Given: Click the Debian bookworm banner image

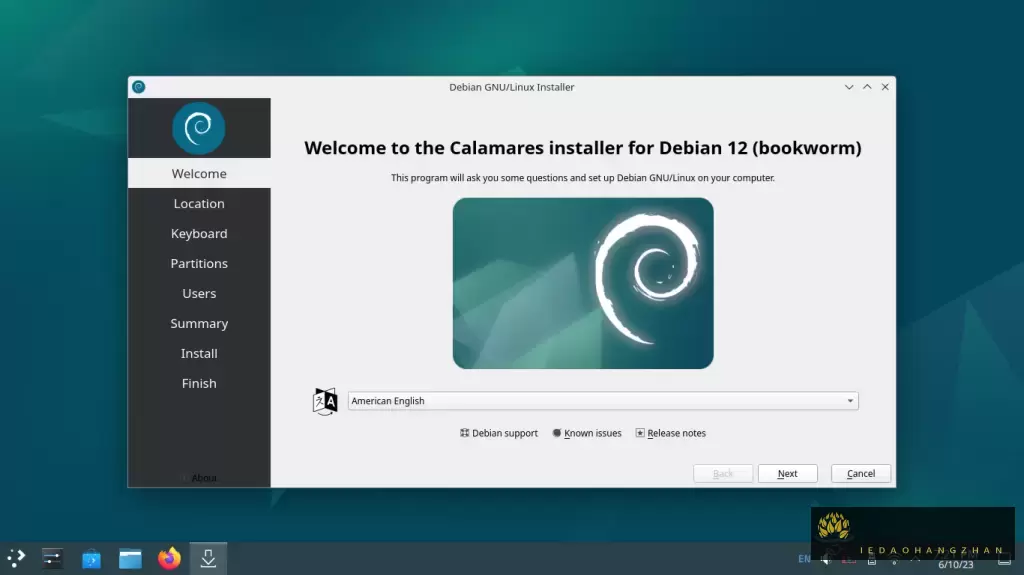Looking at the screenshot, I should pyautogui.click(x=583, y=283).
